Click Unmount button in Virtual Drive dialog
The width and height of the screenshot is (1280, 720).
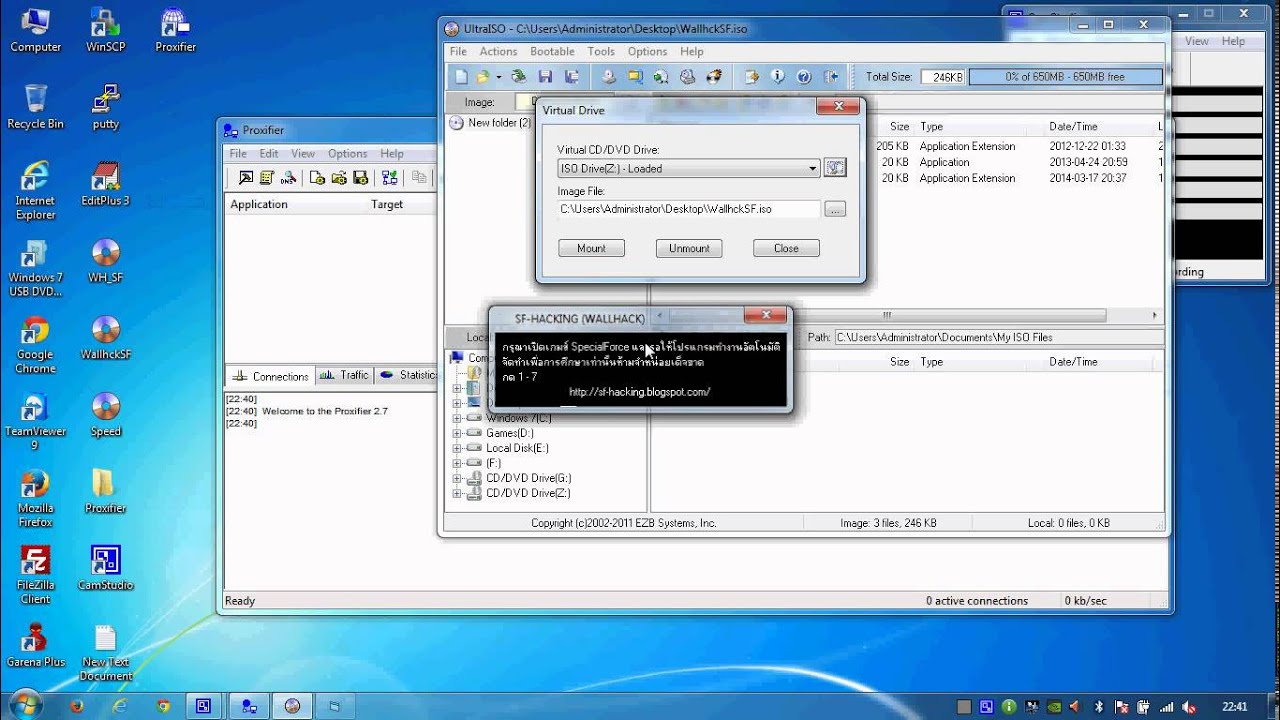tap(689, 248)
